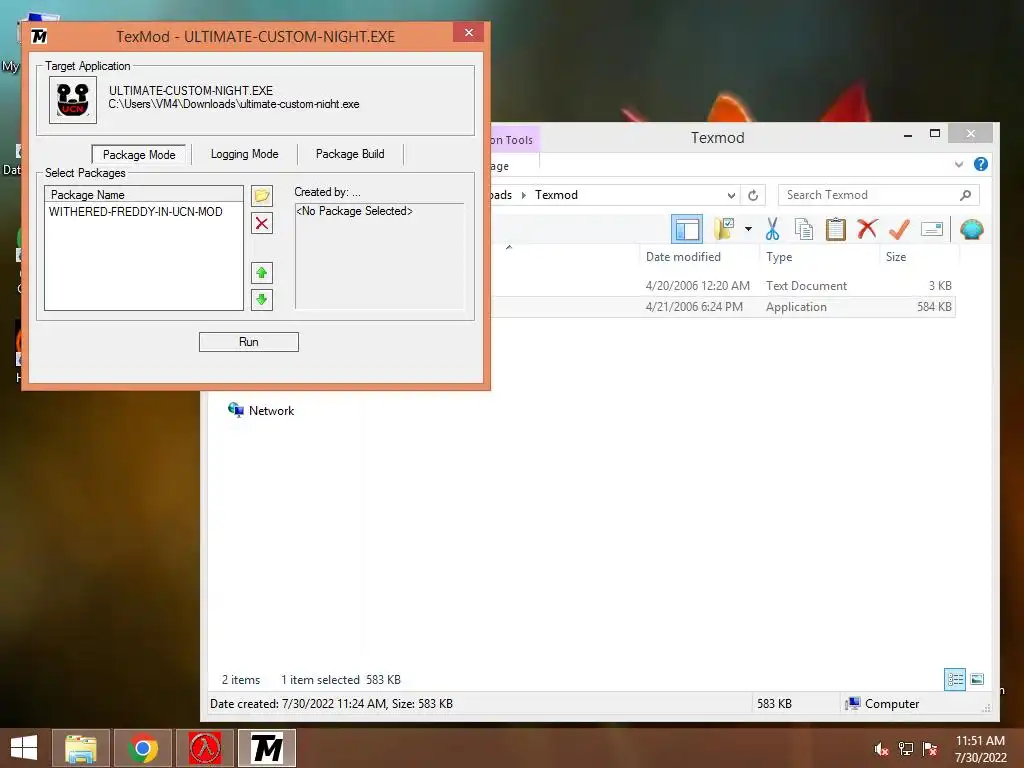Switch to Package Build tab
Viewport: 1024px width, 768px height.
[x=350, y=154]
